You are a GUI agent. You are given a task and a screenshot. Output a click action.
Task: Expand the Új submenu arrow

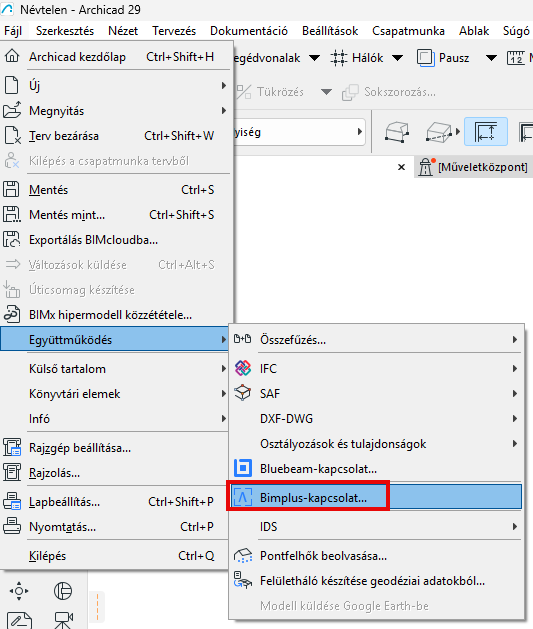click(223, 85)
